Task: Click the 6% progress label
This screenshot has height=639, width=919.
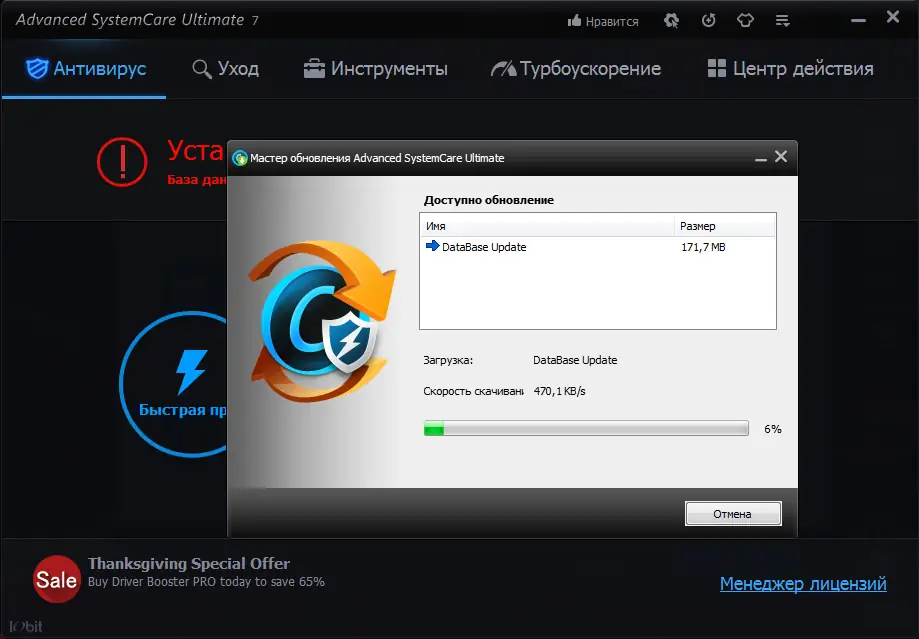Action: [772, 429]
